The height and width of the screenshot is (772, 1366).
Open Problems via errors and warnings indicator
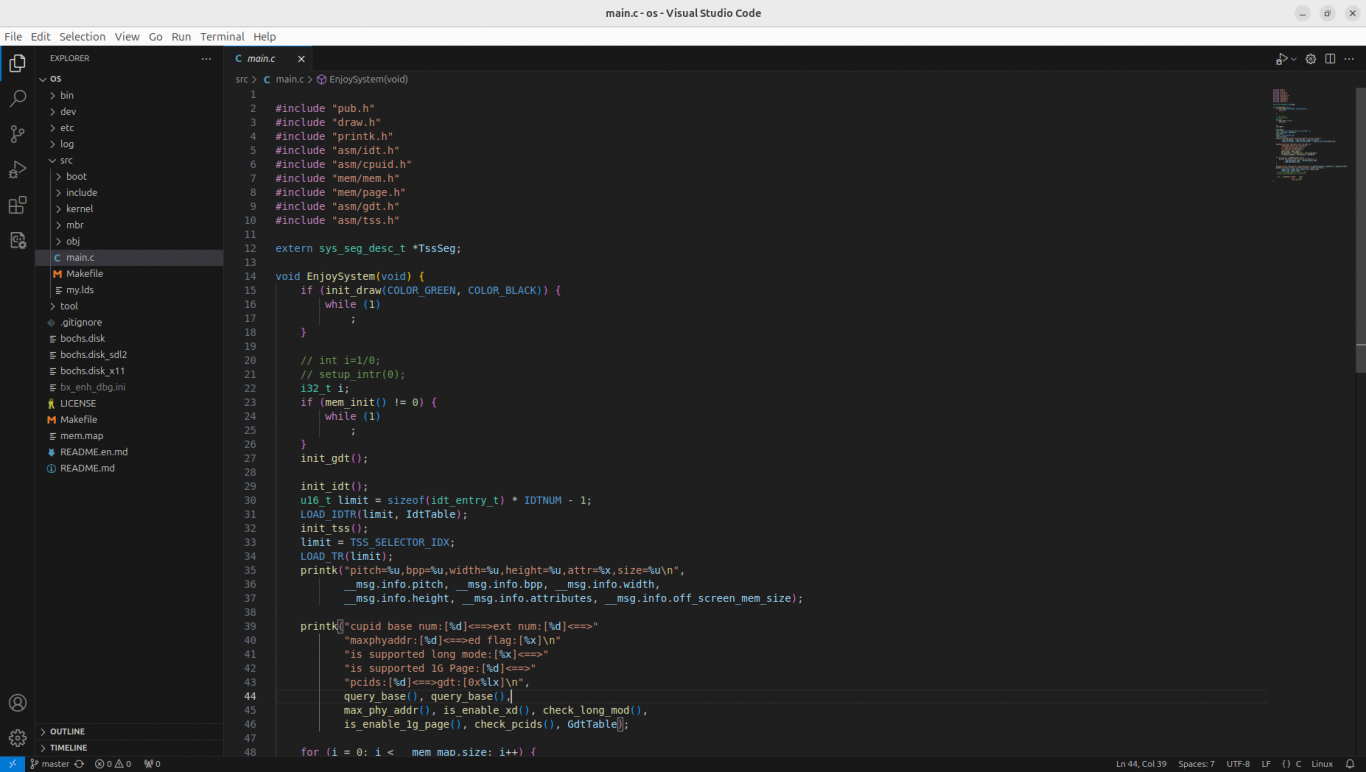click(x=113, y=764)
